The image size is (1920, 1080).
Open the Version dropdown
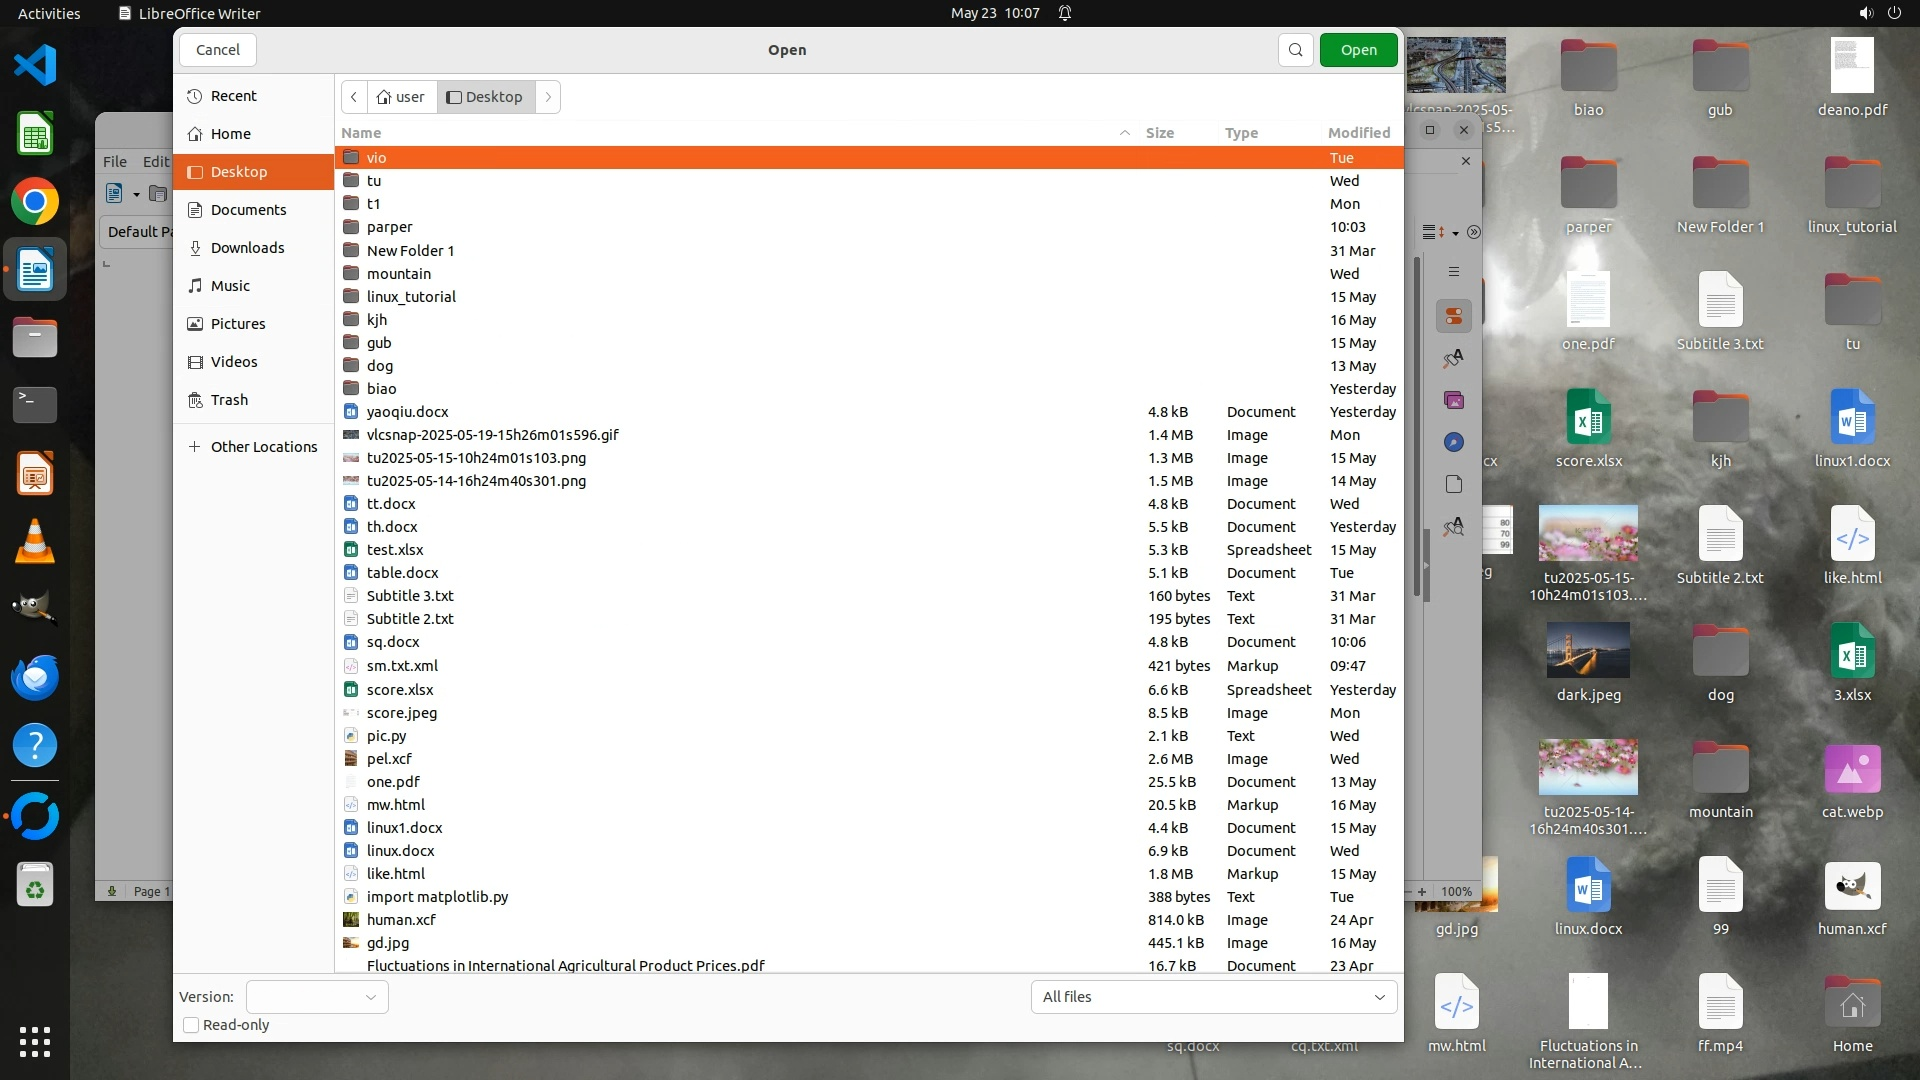click(x=317, y=997)
